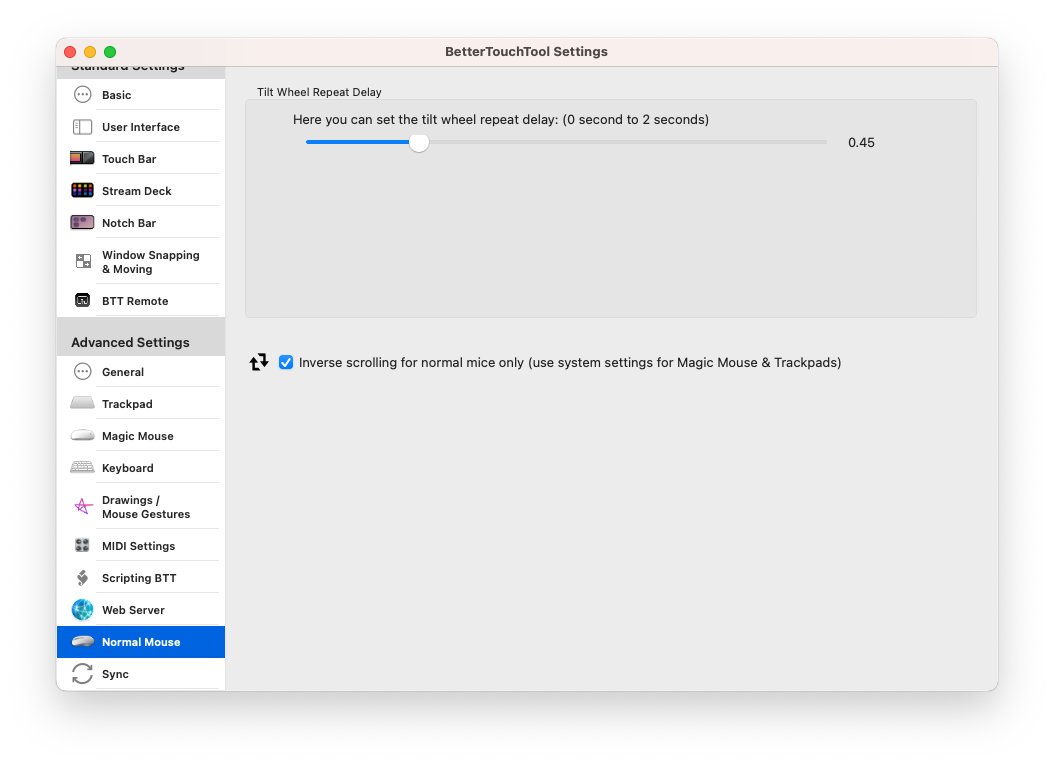Screen dimensions: 1054x765
Task: Select MIDI Settings
Action: click(x=141, y=546)
